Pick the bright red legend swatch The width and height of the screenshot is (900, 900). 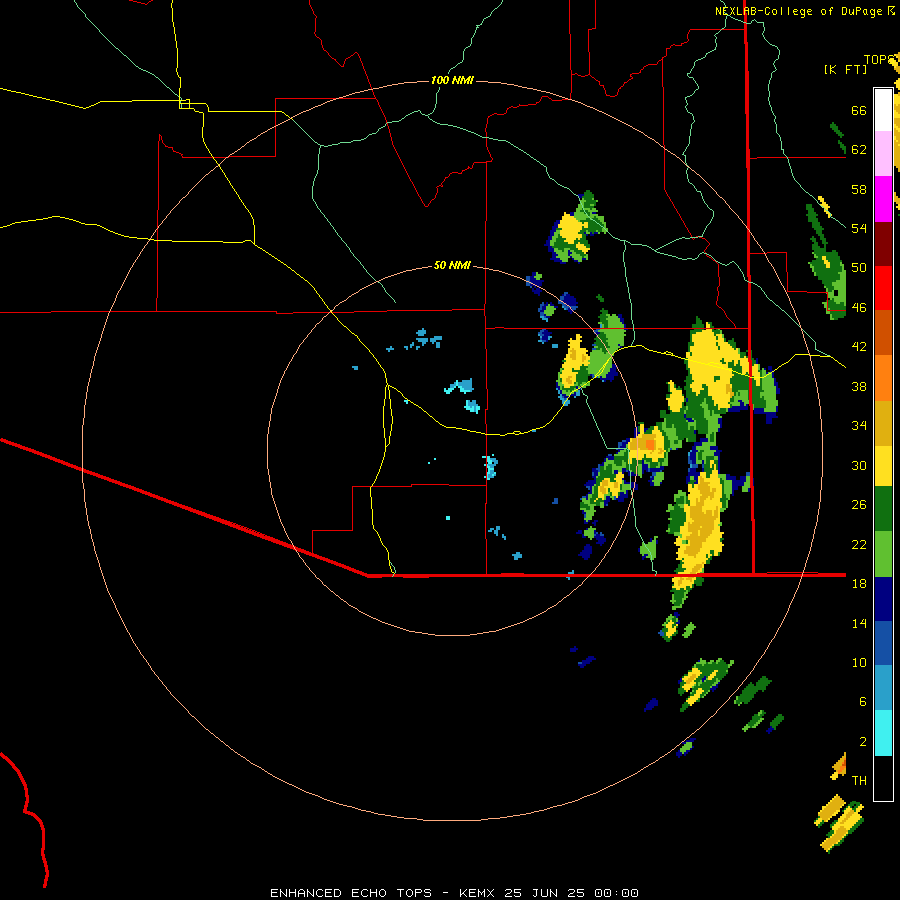tap(883, 288)
